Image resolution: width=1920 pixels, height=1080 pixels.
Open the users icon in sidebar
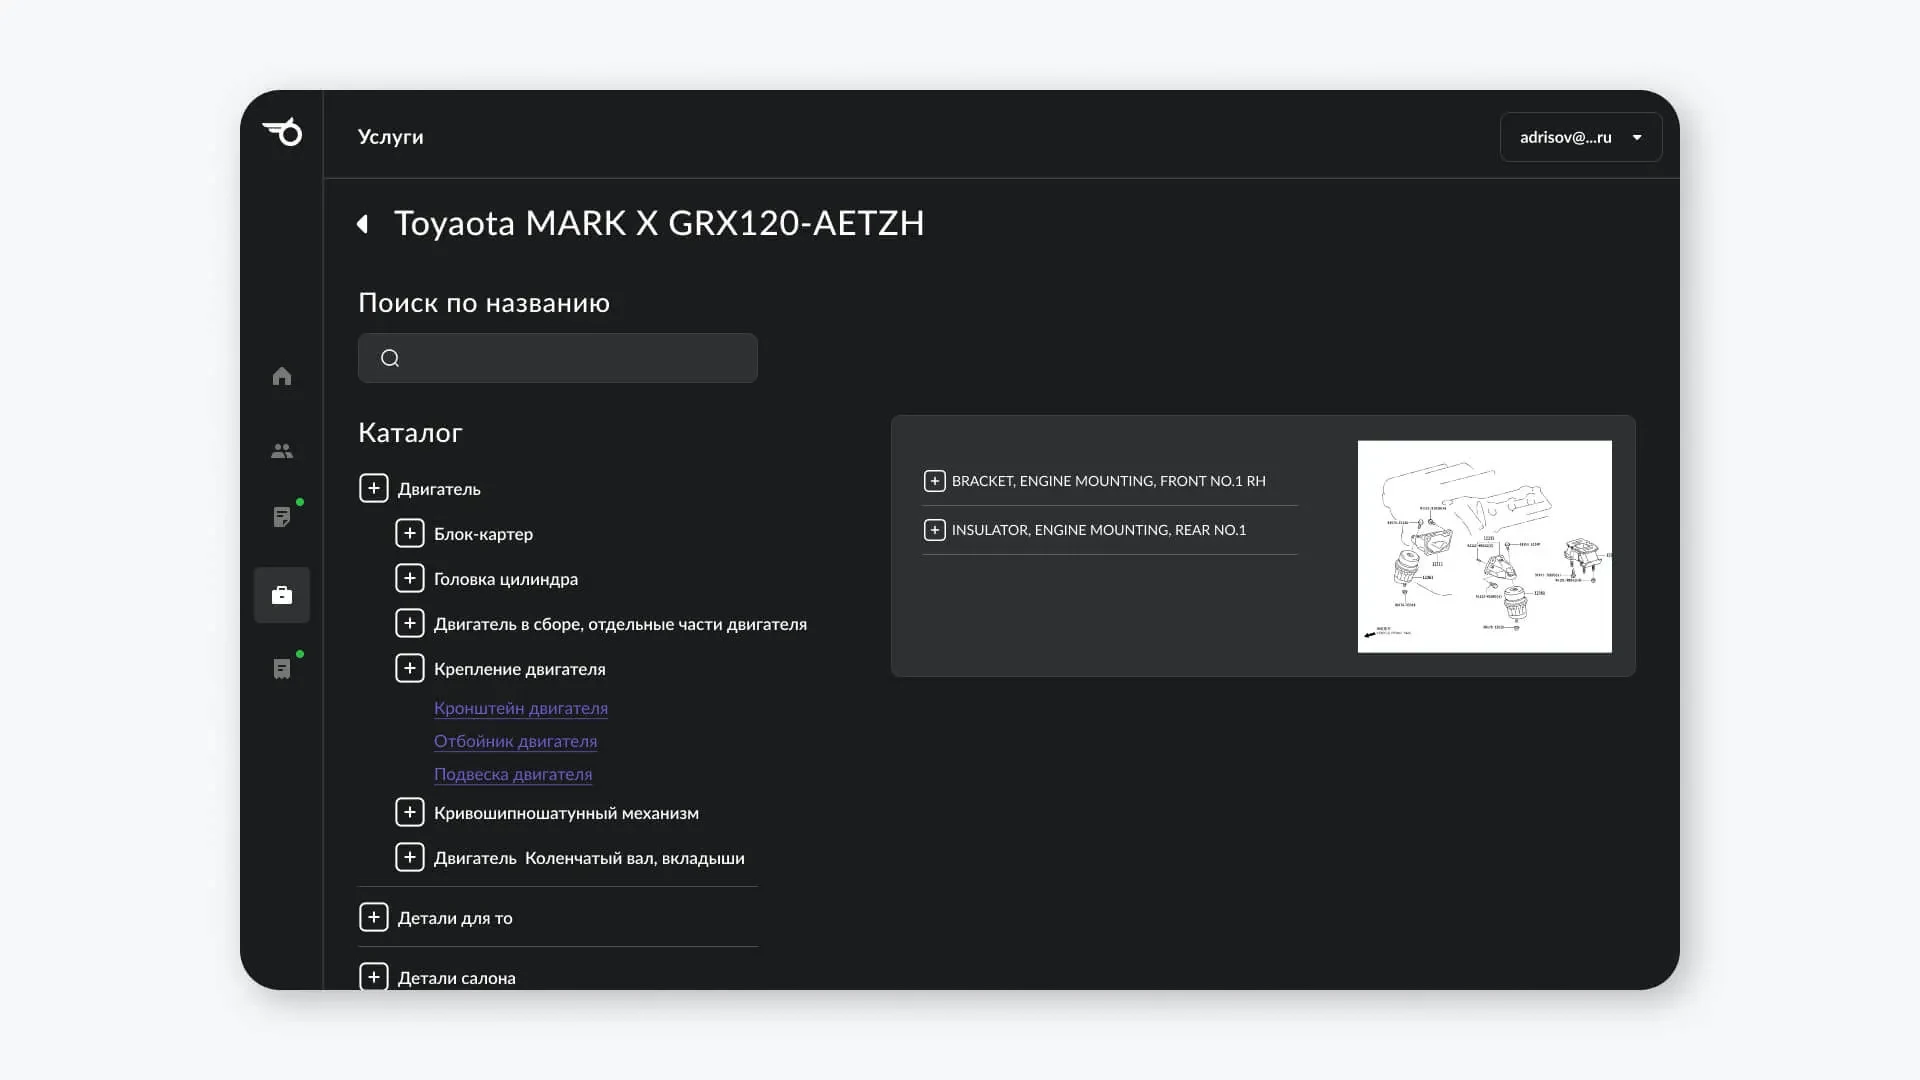pos(282,451)
